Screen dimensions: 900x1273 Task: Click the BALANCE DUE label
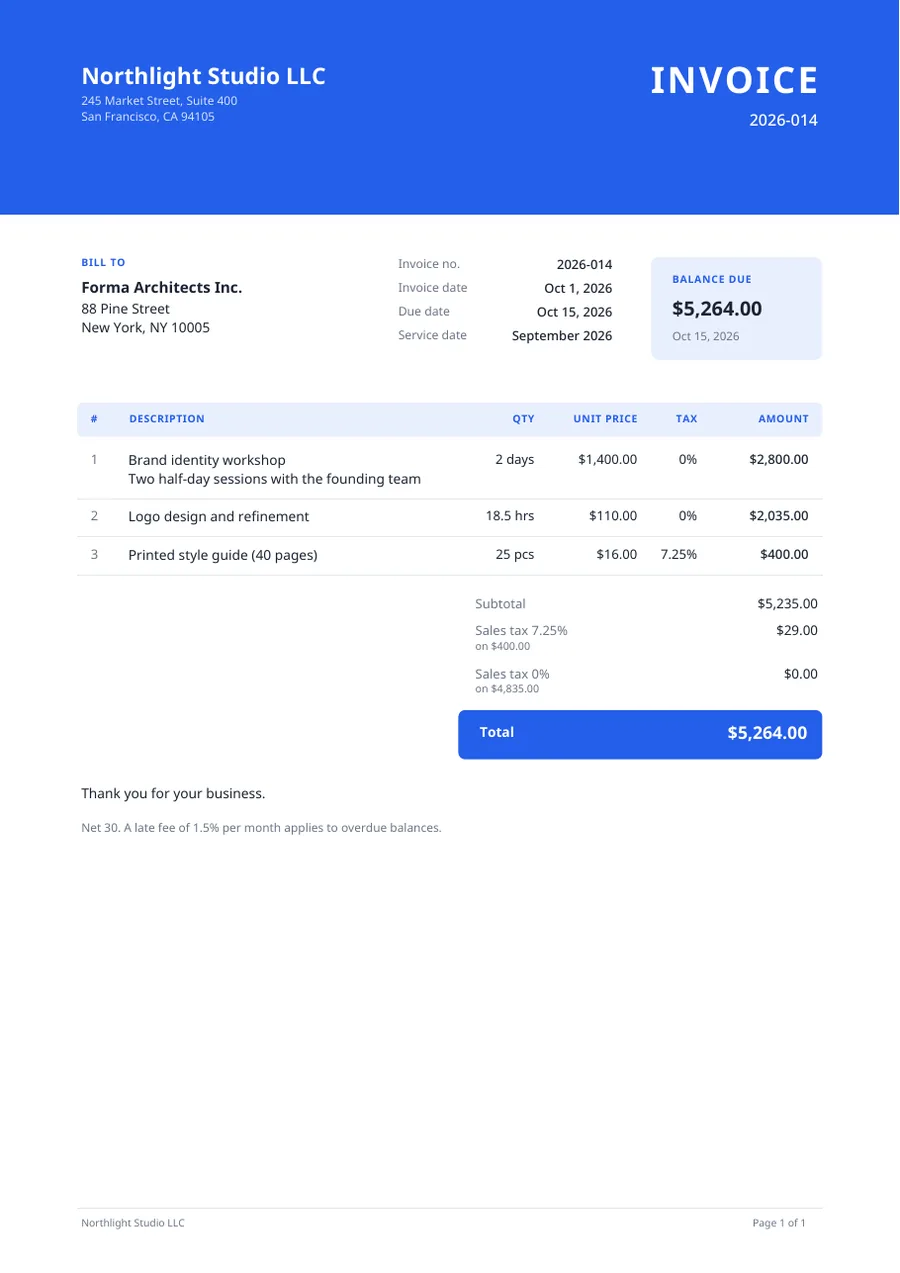click(x=712, y=280)
